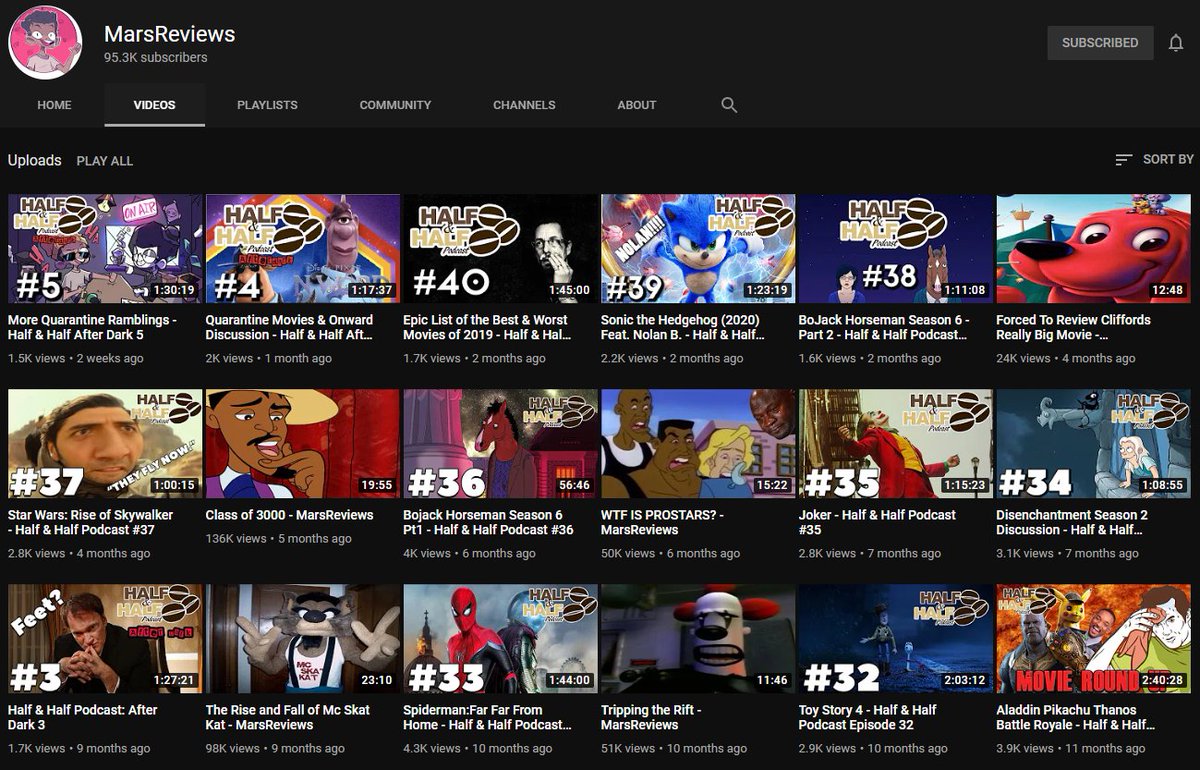
Task: Open the Class of 3000 video thumbnail
Action: 303,443
